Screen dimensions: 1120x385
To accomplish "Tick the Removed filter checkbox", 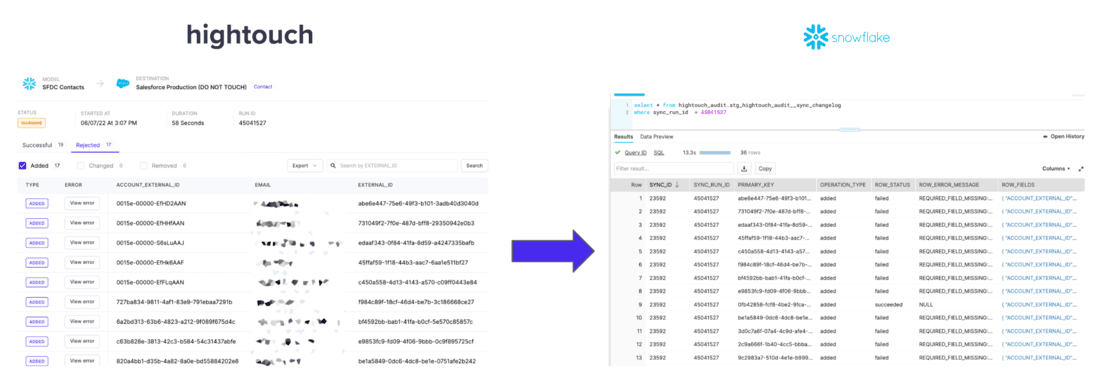I will [x=144, y=166].
